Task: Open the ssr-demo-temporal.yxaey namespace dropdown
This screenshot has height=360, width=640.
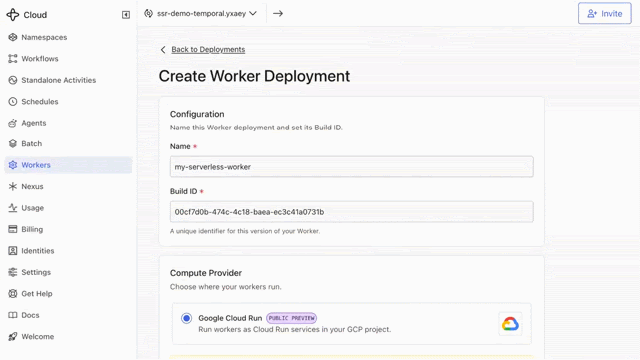Action: pyautogui.click(x=200, y=13)
